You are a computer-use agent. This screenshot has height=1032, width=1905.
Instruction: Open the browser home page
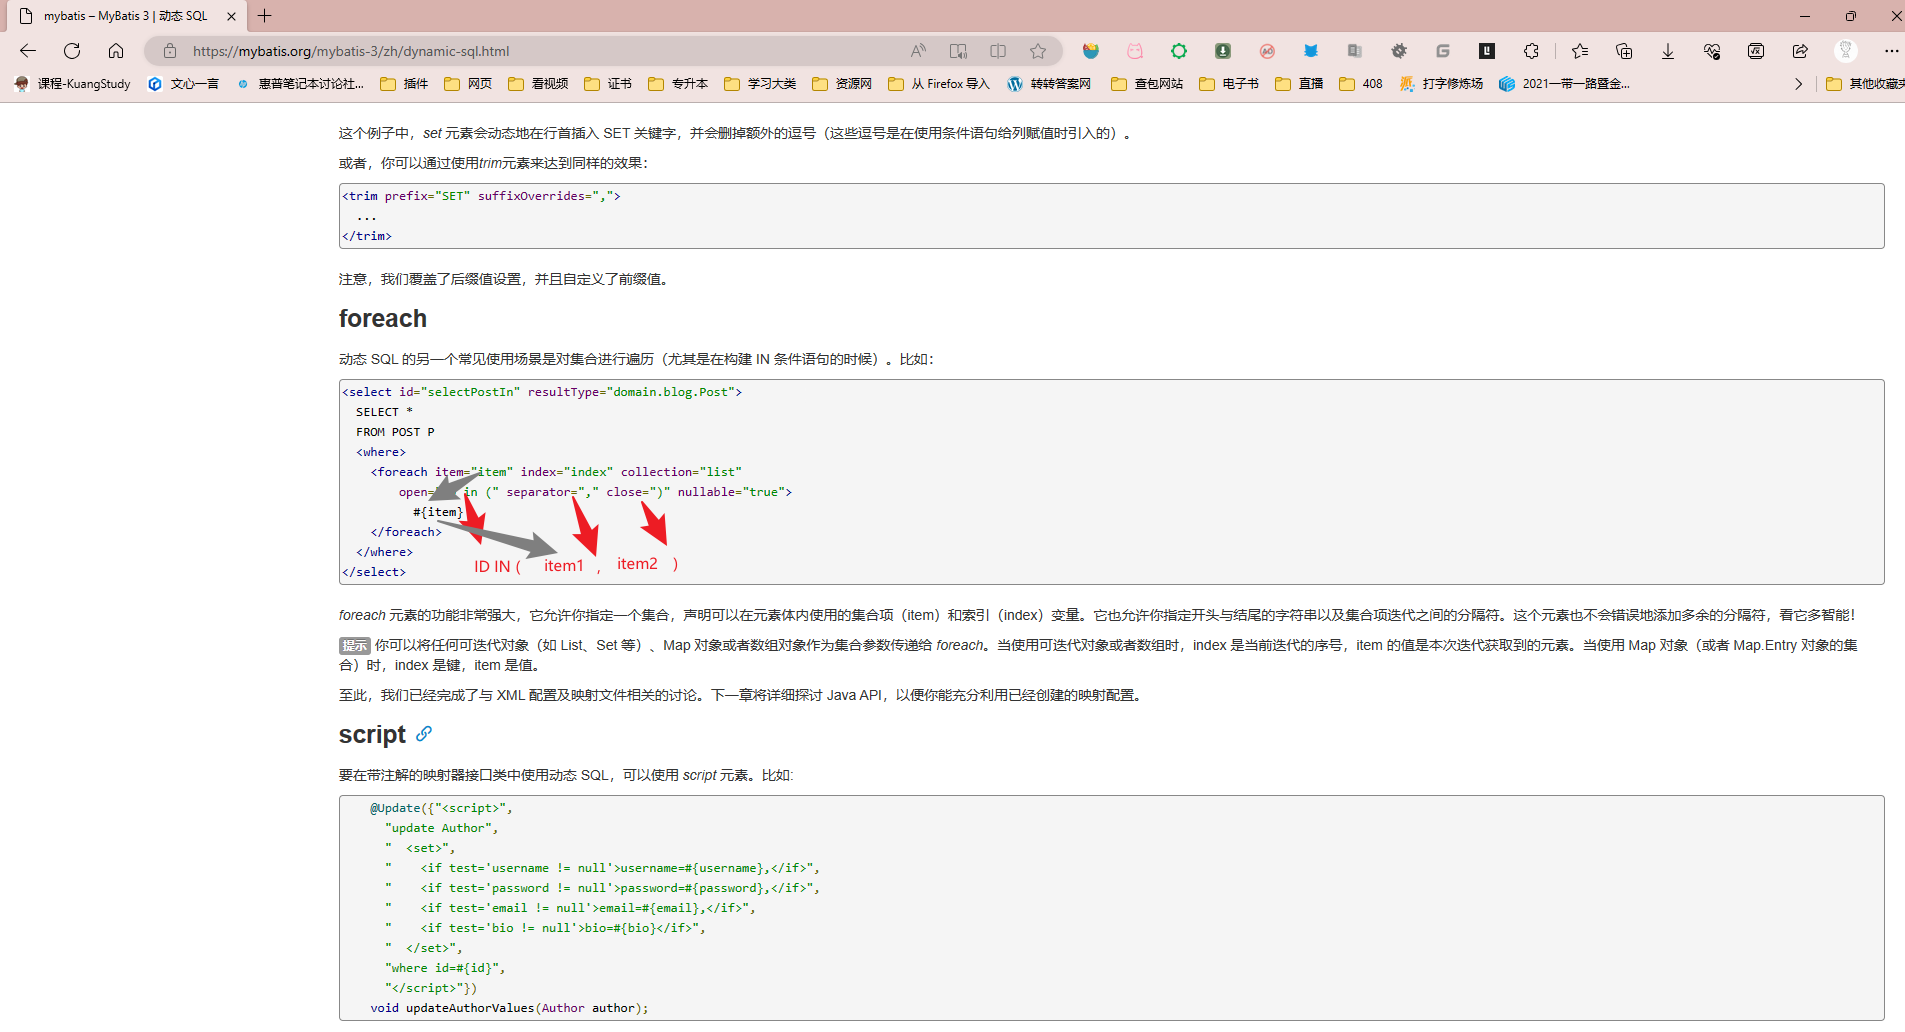(116, 51)
